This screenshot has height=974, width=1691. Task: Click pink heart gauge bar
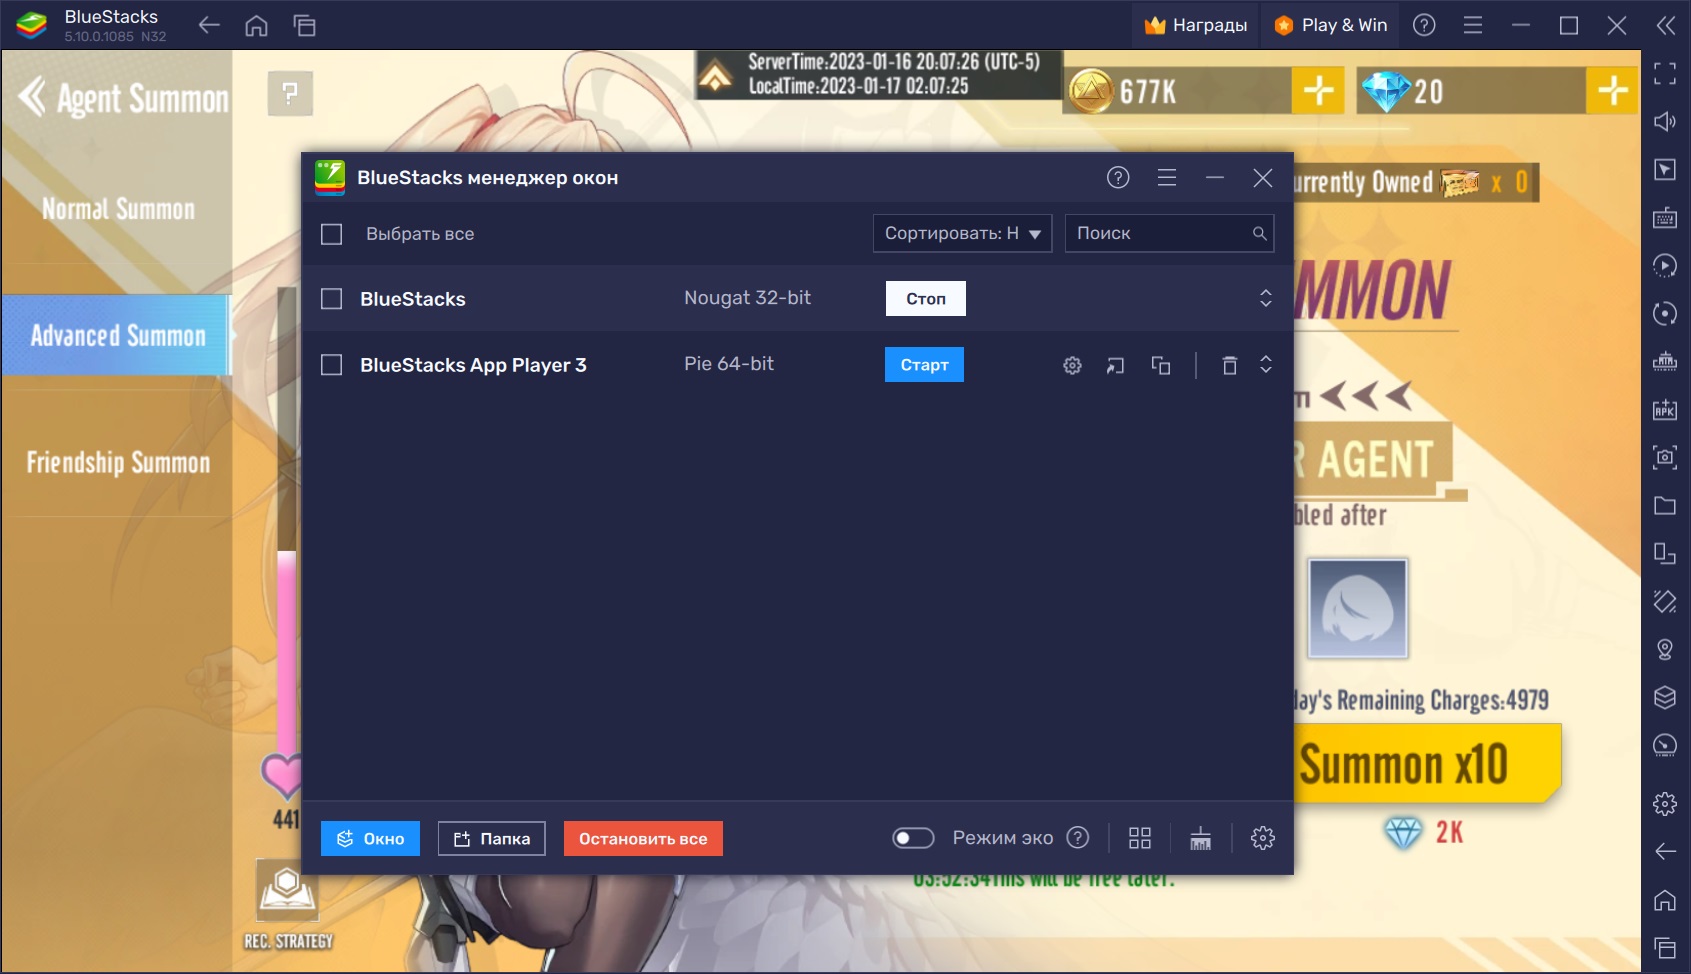[286, 650]
